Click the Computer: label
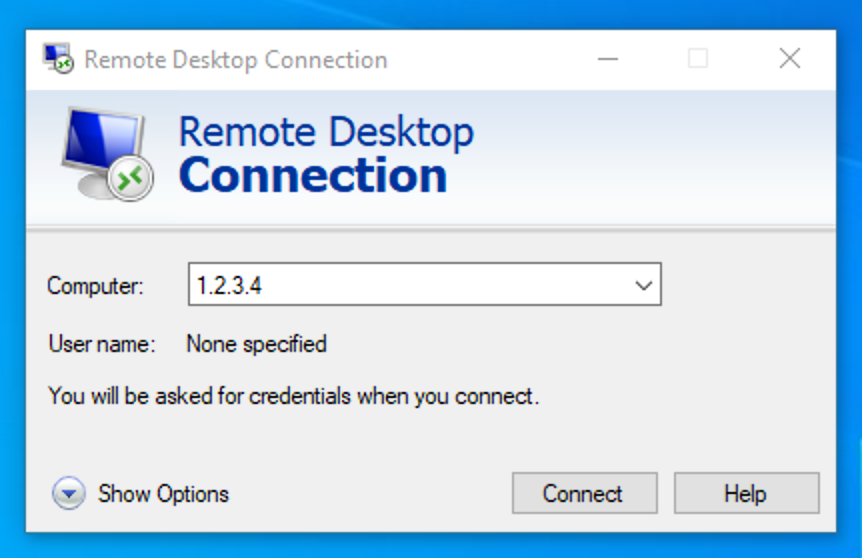The height and width of the screenshot is (558, 862). tap(95, 286)
